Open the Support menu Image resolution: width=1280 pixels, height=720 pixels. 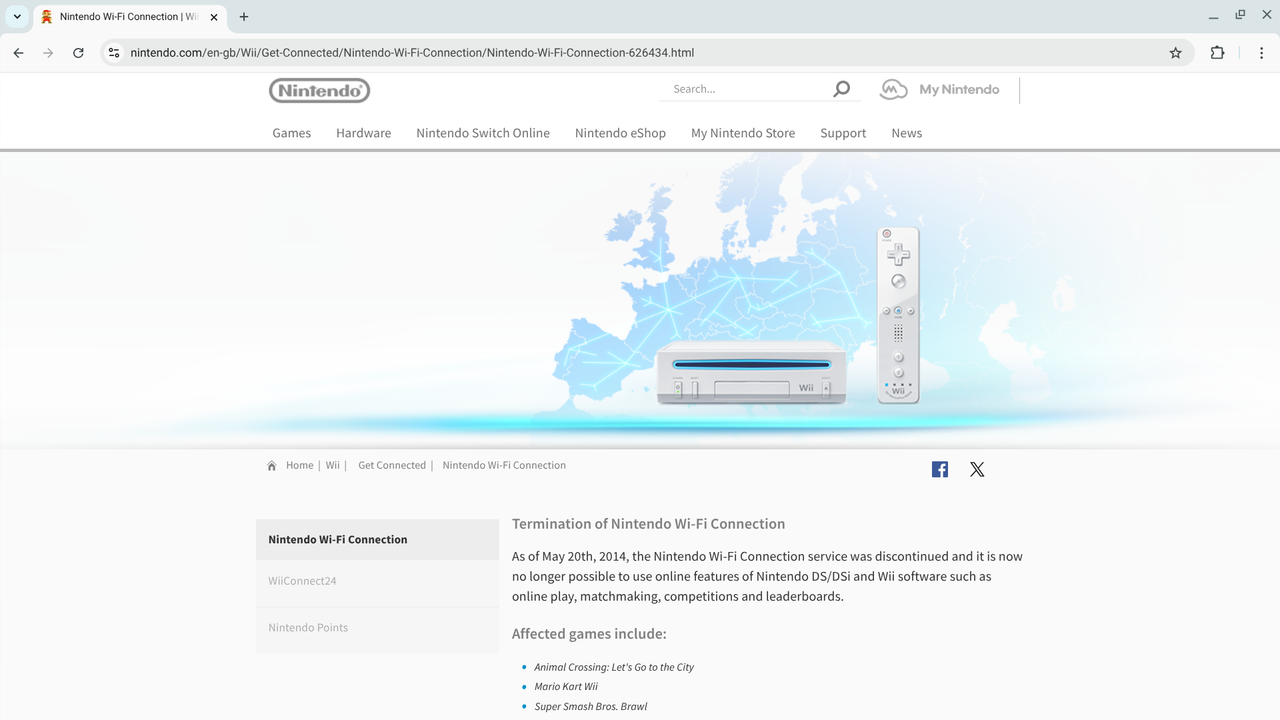pos(843,133)
